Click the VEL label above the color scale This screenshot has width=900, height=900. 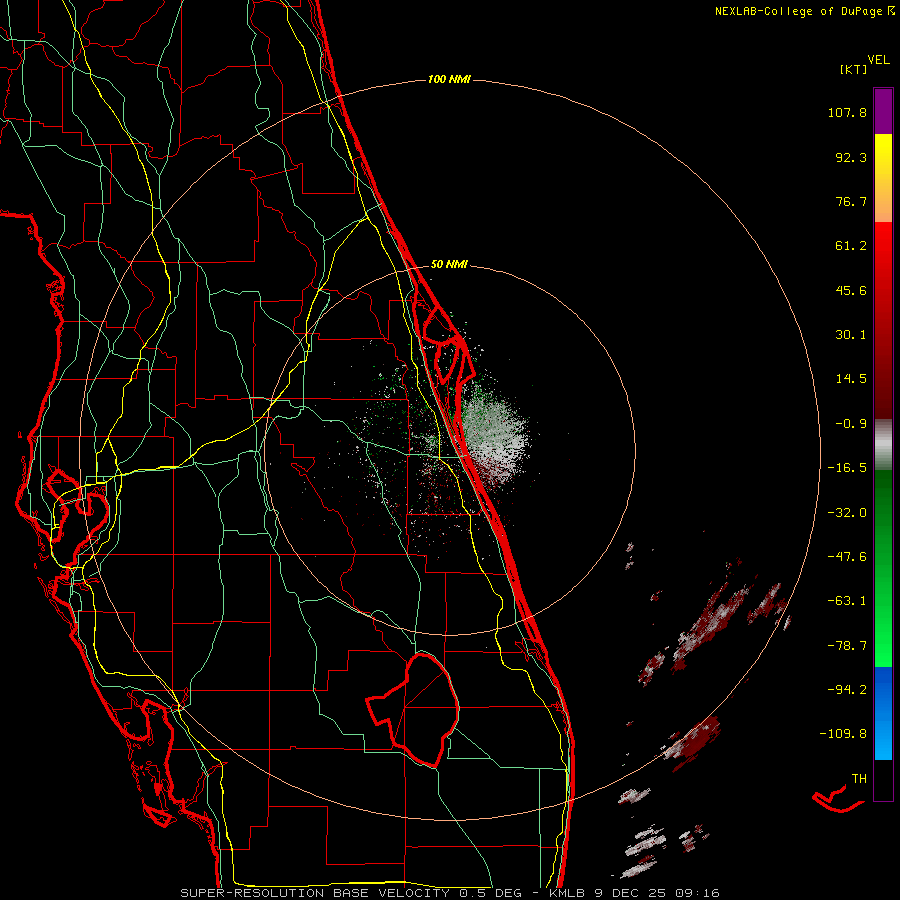point(878,60)
